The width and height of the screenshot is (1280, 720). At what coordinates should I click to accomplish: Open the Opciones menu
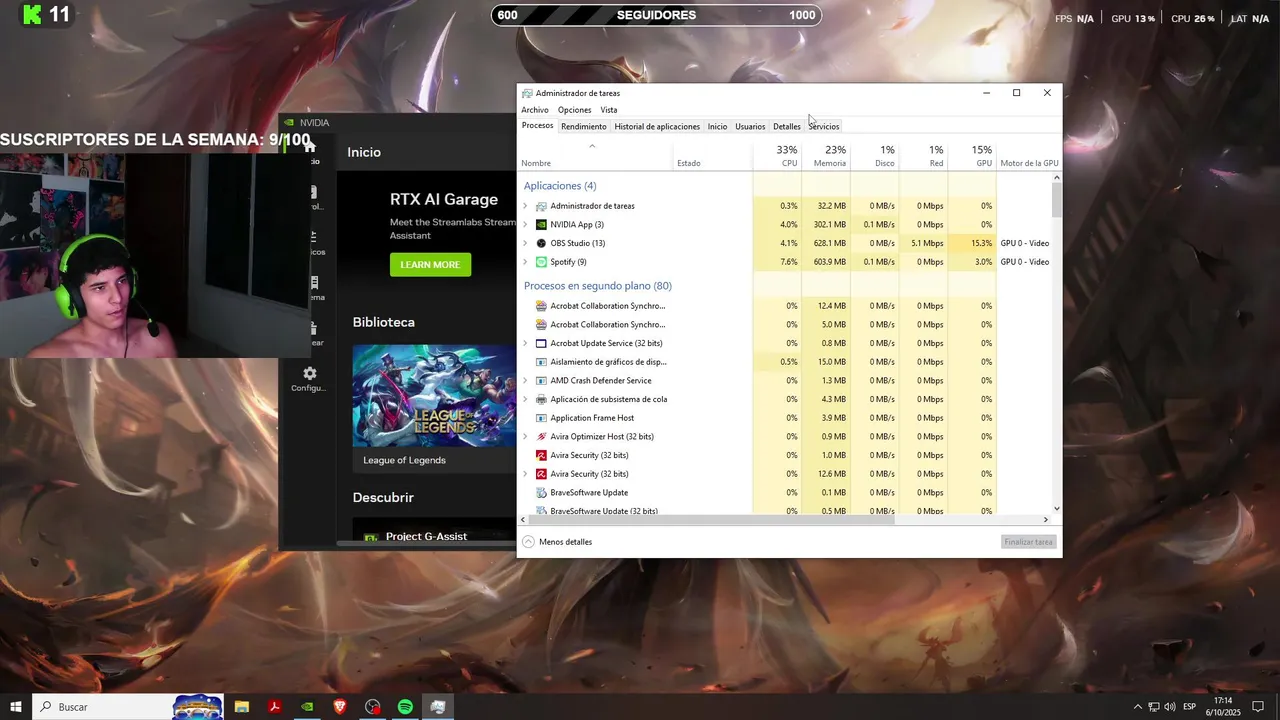point(574,110)
